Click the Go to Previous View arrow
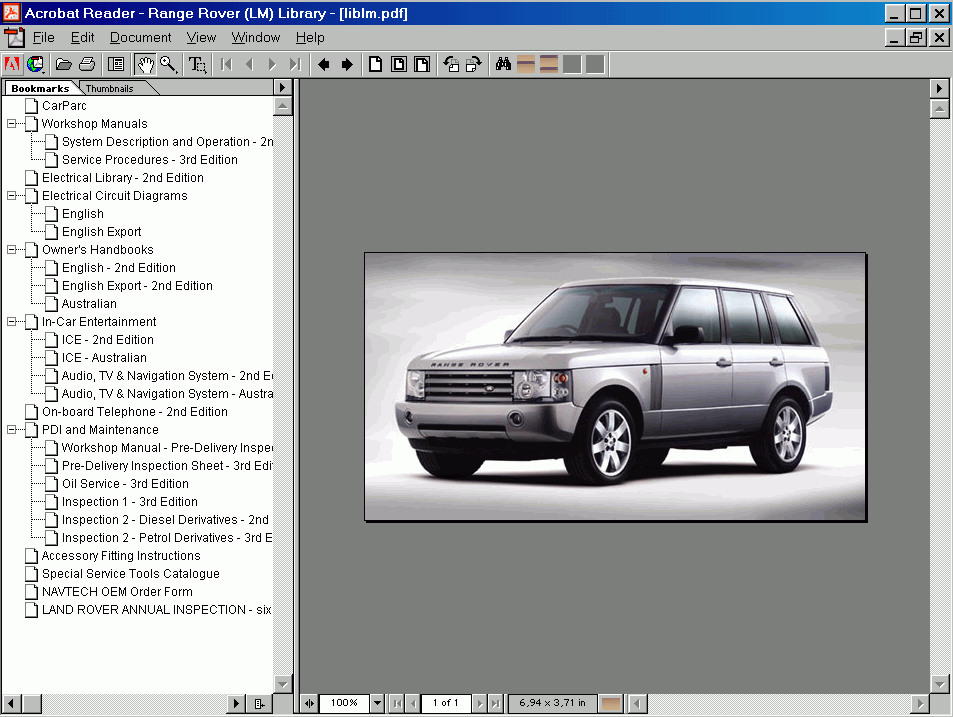 click(x=324, y=64)
